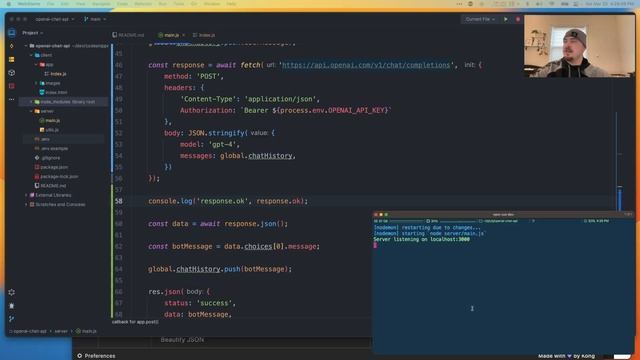The width and height of the screenshot is (640, 360).
Task: Click the main.js breadcrumb in the status bar
Action: tap(87, 331)
